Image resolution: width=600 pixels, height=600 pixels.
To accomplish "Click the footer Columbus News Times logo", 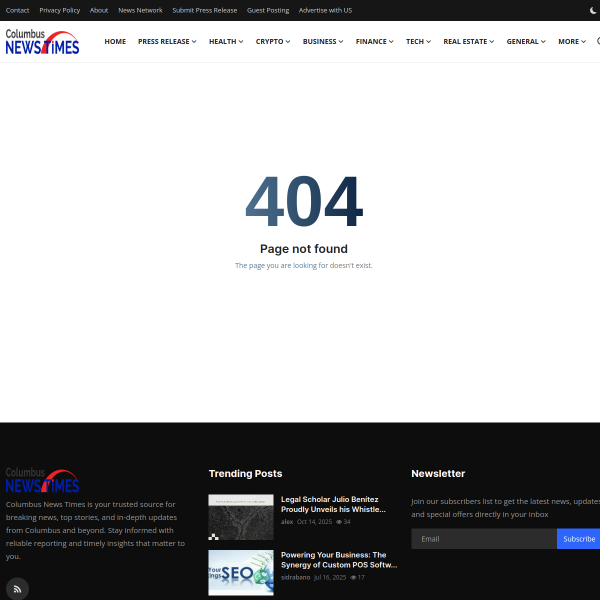I will (42, 480).
